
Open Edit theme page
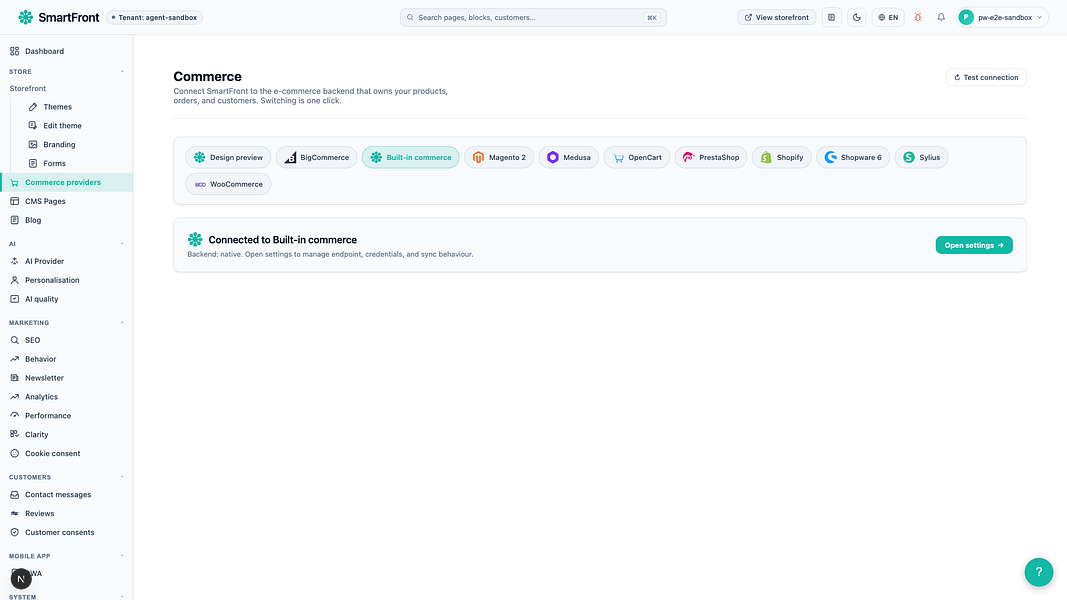pyautogui.click(x=62, y=126)
